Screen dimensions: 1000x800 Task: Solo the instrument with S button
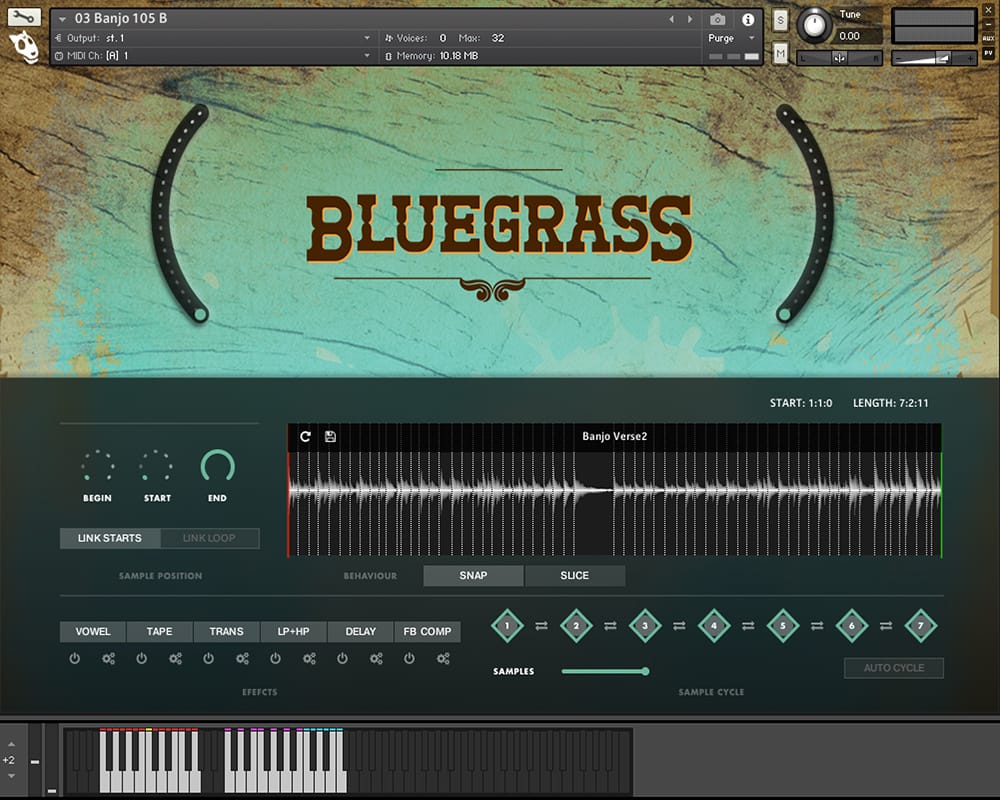pyautogui.click(x=780, y=20)
